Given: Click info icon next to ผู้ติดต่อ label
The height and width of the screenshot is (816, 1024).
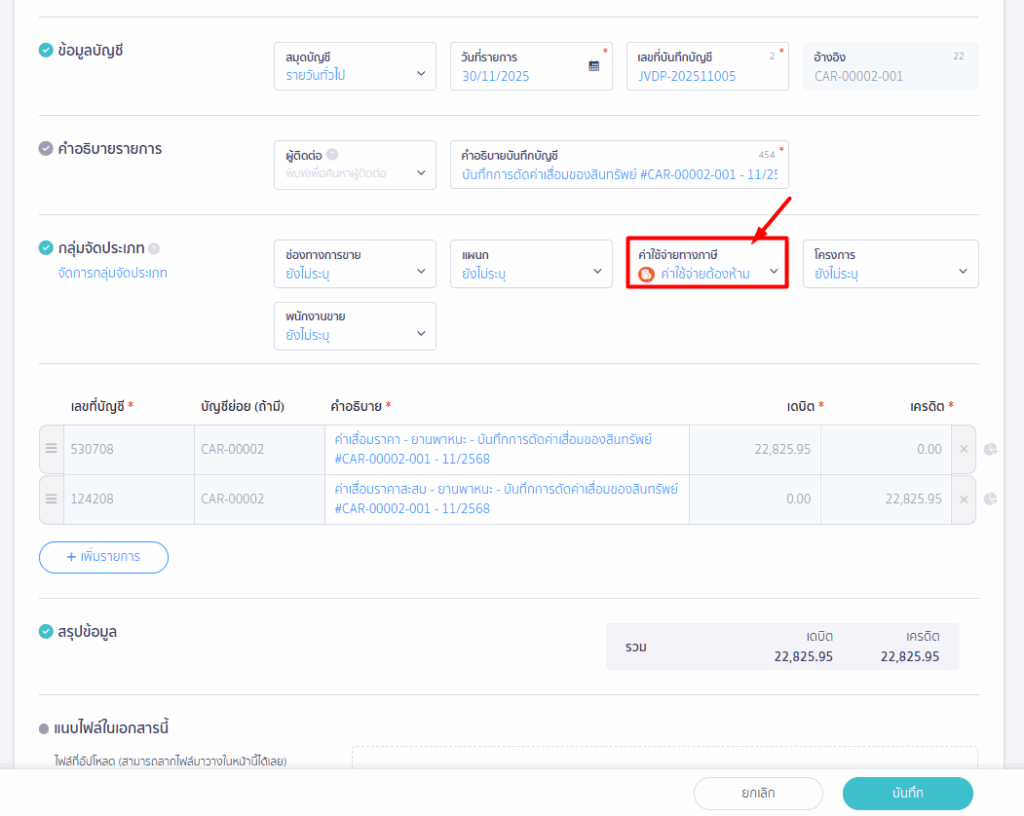Looking at the screenshot, I should 332,155.
